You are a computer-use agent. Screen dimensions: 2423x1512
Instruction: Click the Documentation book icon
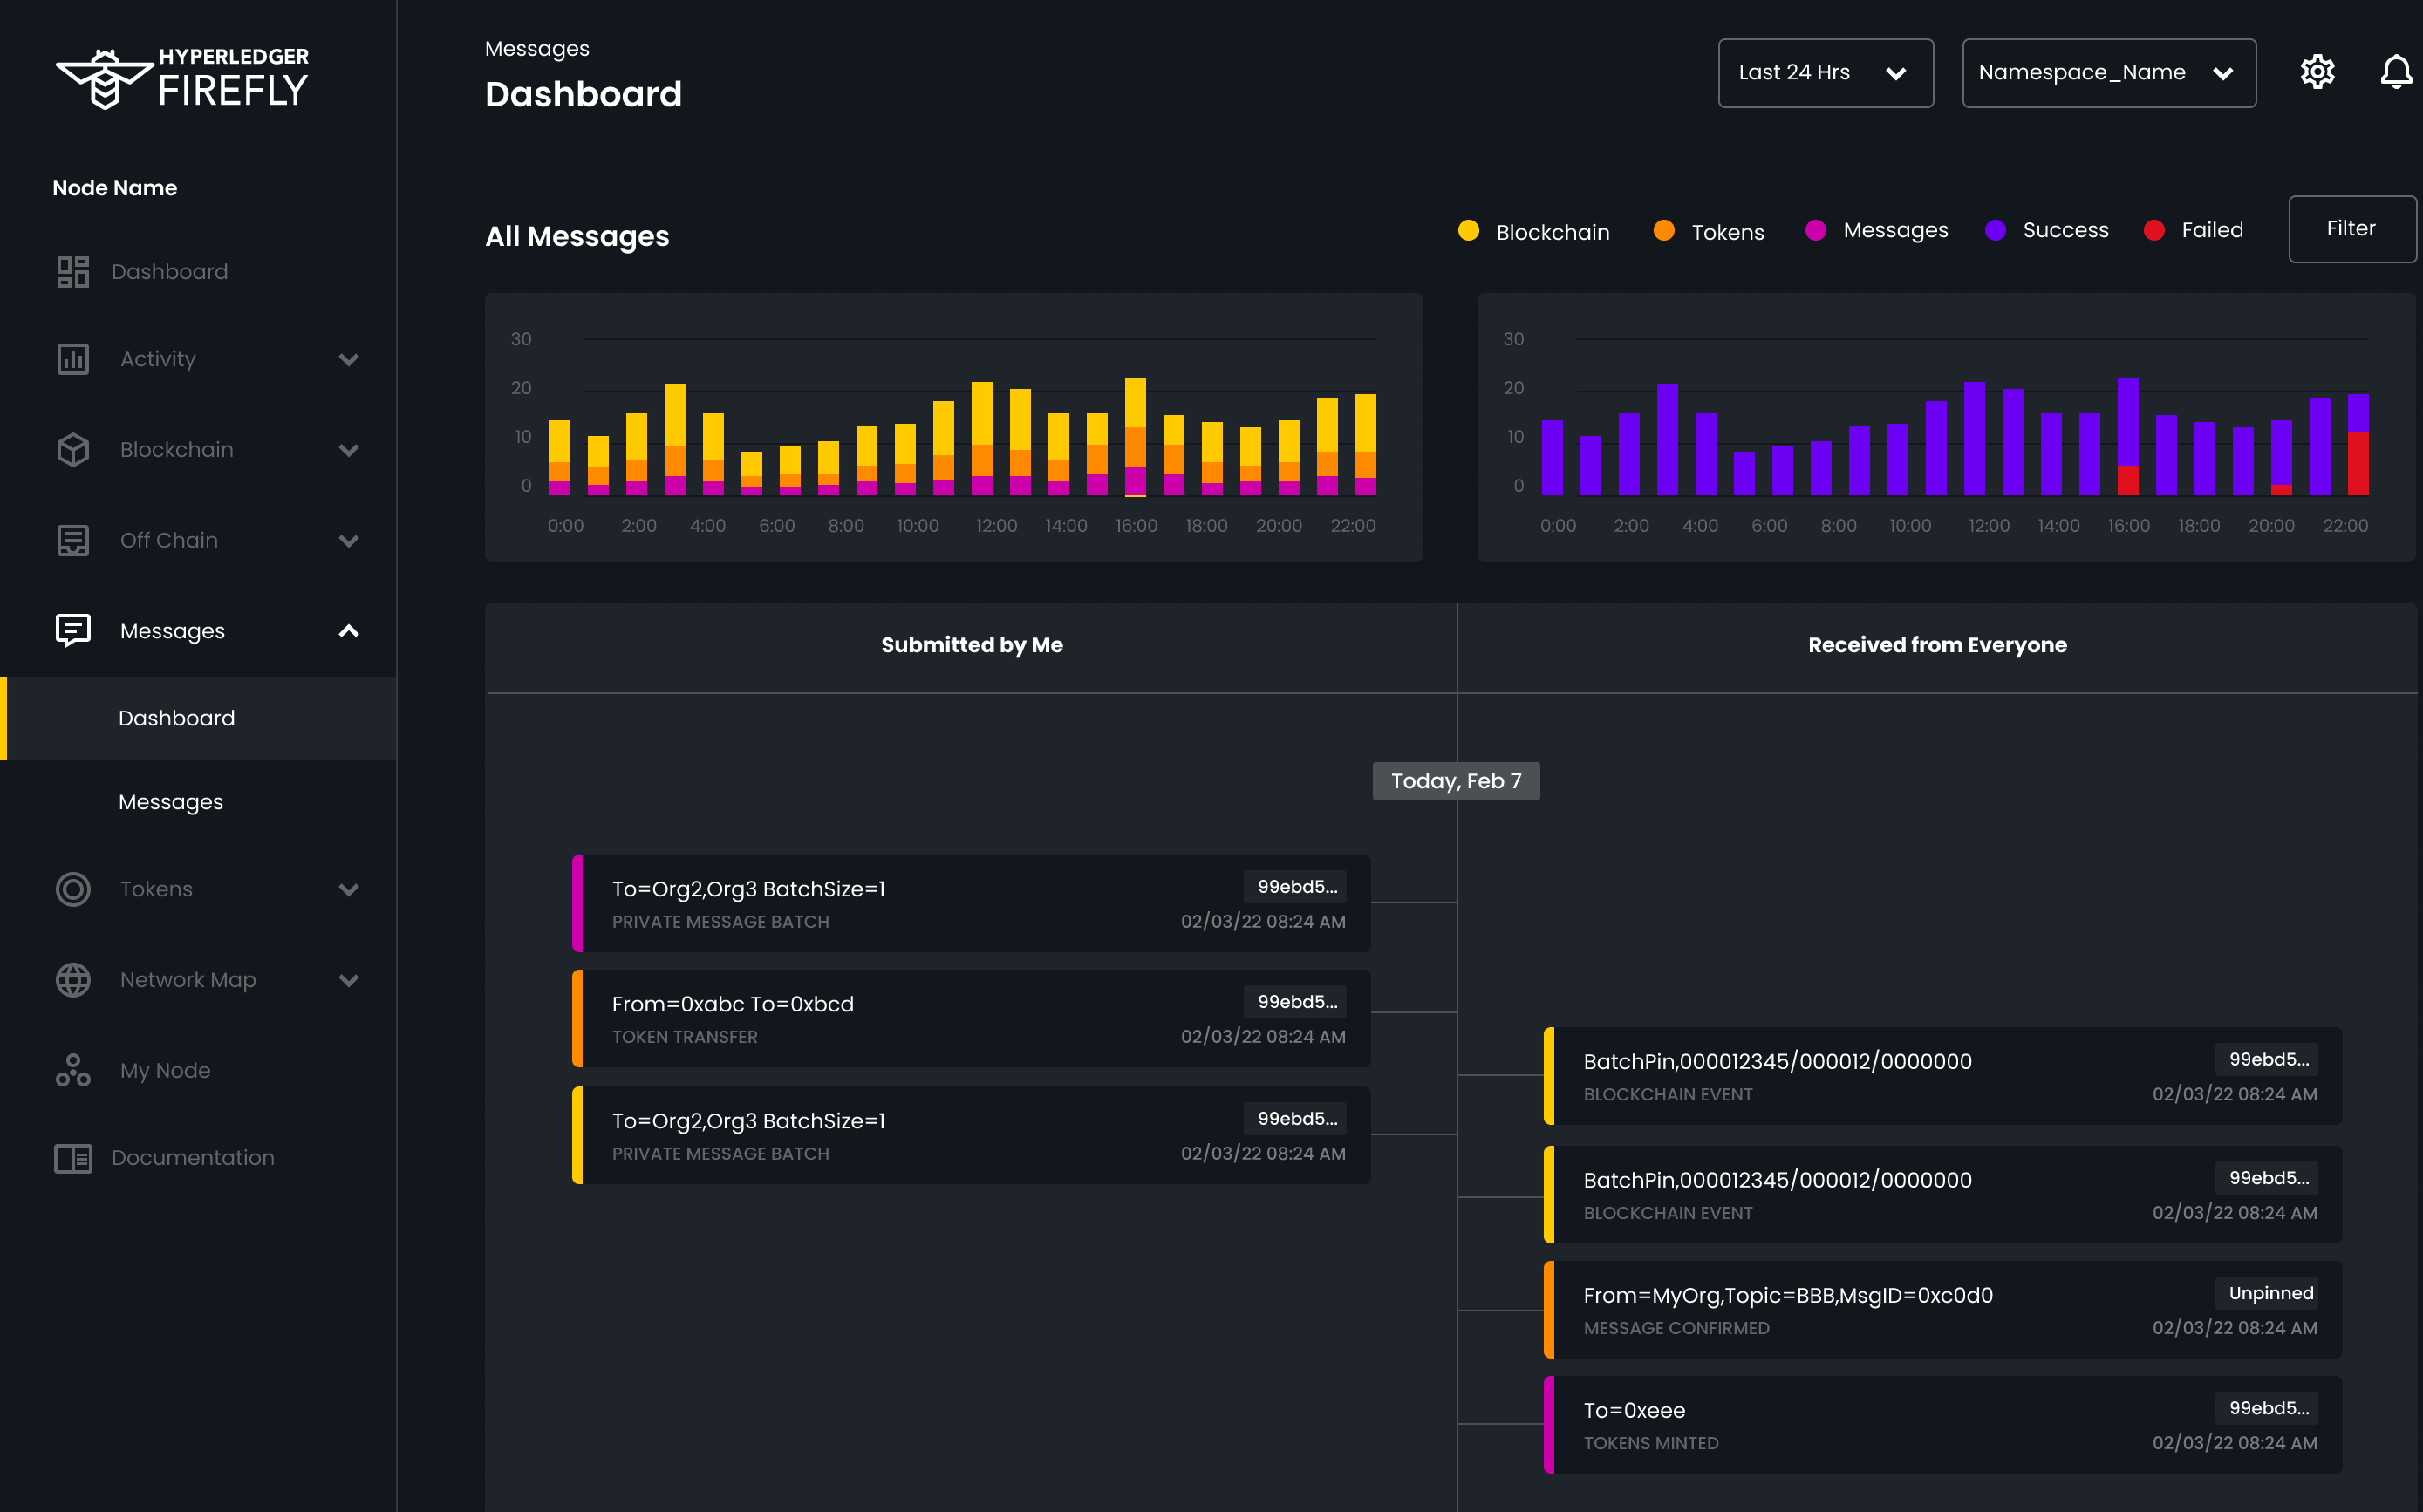point(73,1157)
